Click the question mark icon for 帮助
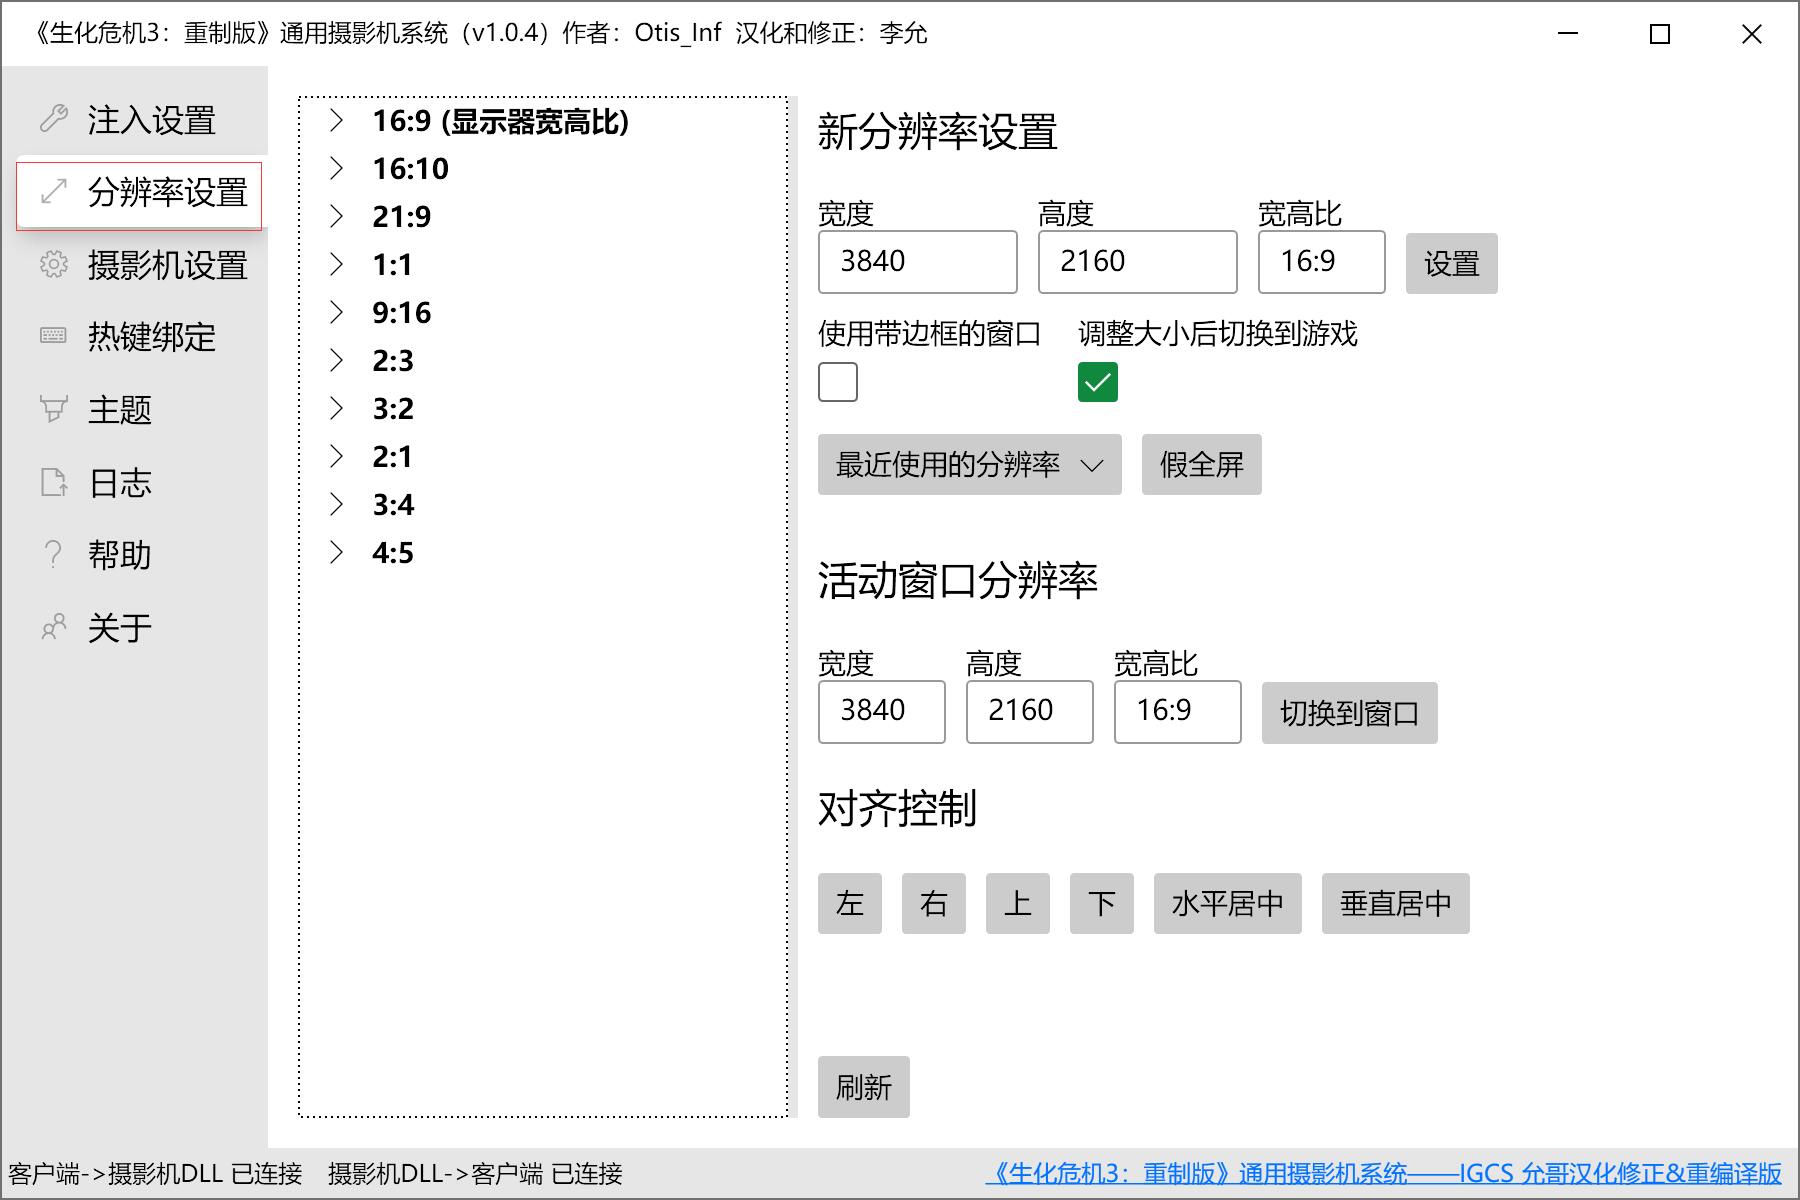This screenshot has width=1800, height=1200. [x=54, y=554]
